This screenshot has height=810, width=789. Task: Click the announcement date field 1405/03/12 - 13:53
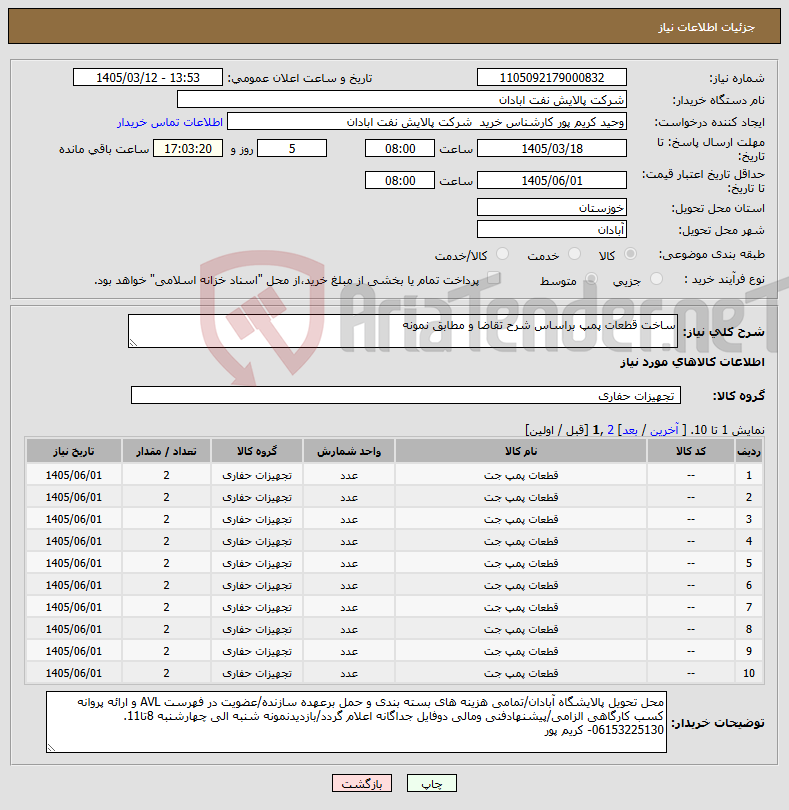(148, 77)
